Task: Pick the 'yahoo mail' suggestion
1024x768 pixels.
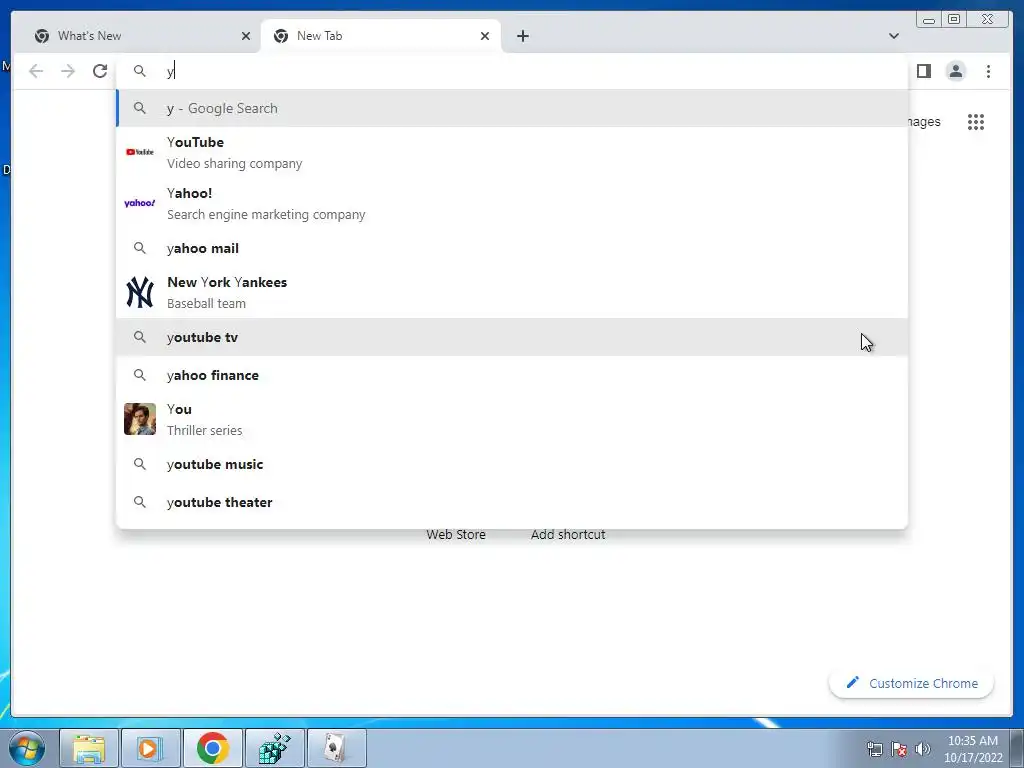Action: (512, 248)
